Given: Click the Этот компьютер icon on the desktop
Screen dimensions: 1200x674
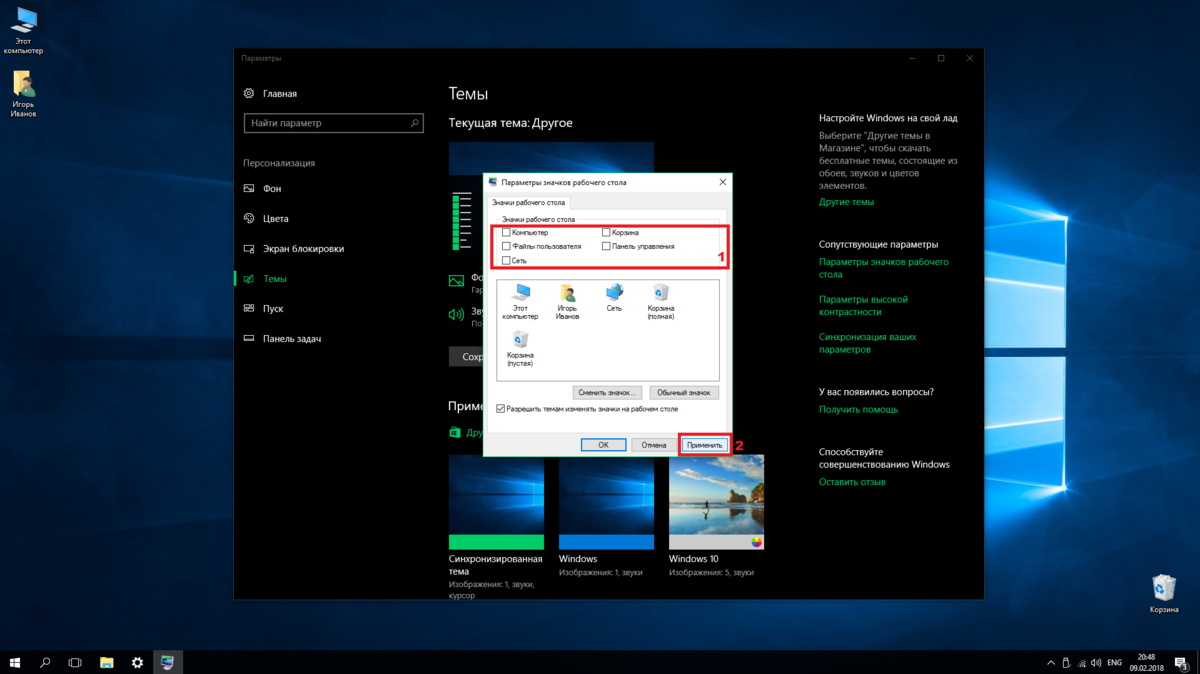Looking at the screenshot, I should [x=23, y=30].
